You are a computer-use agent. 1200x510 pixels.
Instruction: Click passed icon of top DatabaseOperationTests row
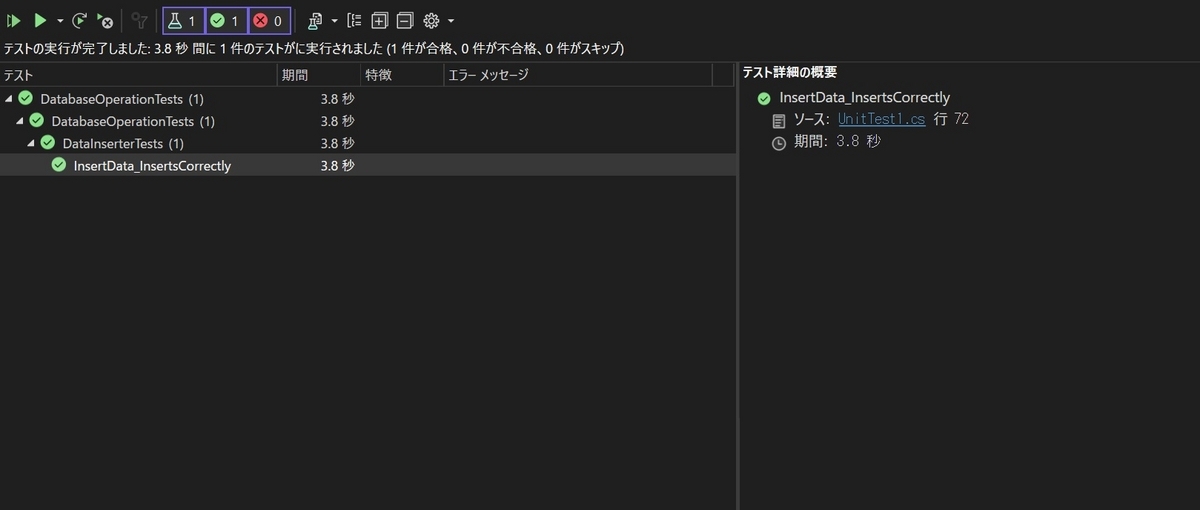click(26, 98)
